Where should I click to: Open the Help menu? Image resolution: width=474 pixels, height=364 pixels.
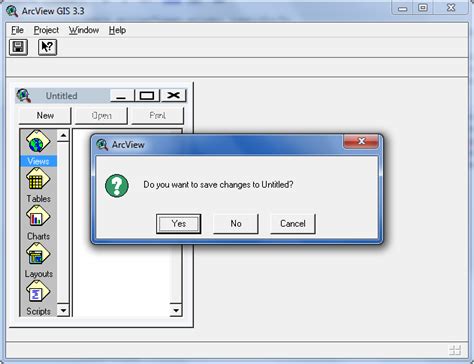[117, 30]
